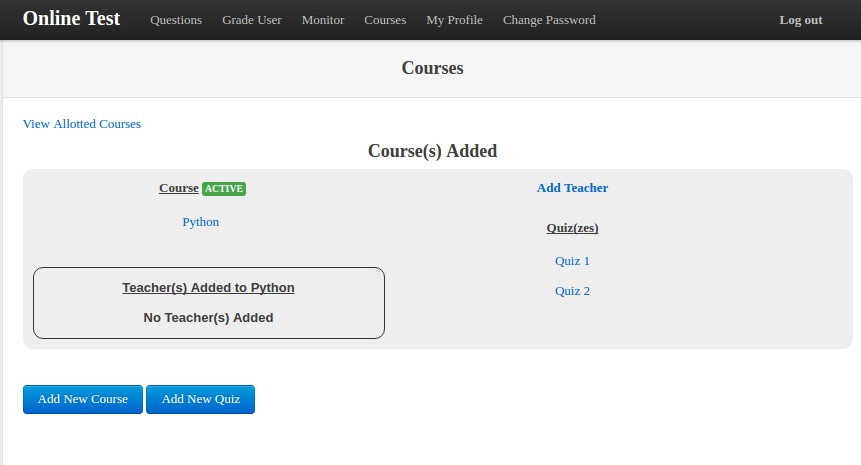Click the Course(s) Added heading
861x465 pixels.
[x=432, y=151]
